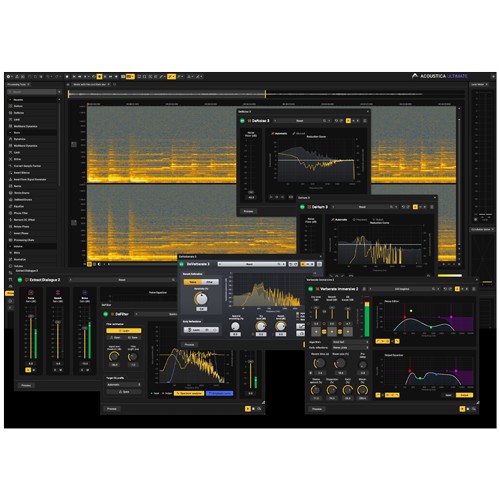Select the Manual mode in DeNoise 3

click(299, 134)
